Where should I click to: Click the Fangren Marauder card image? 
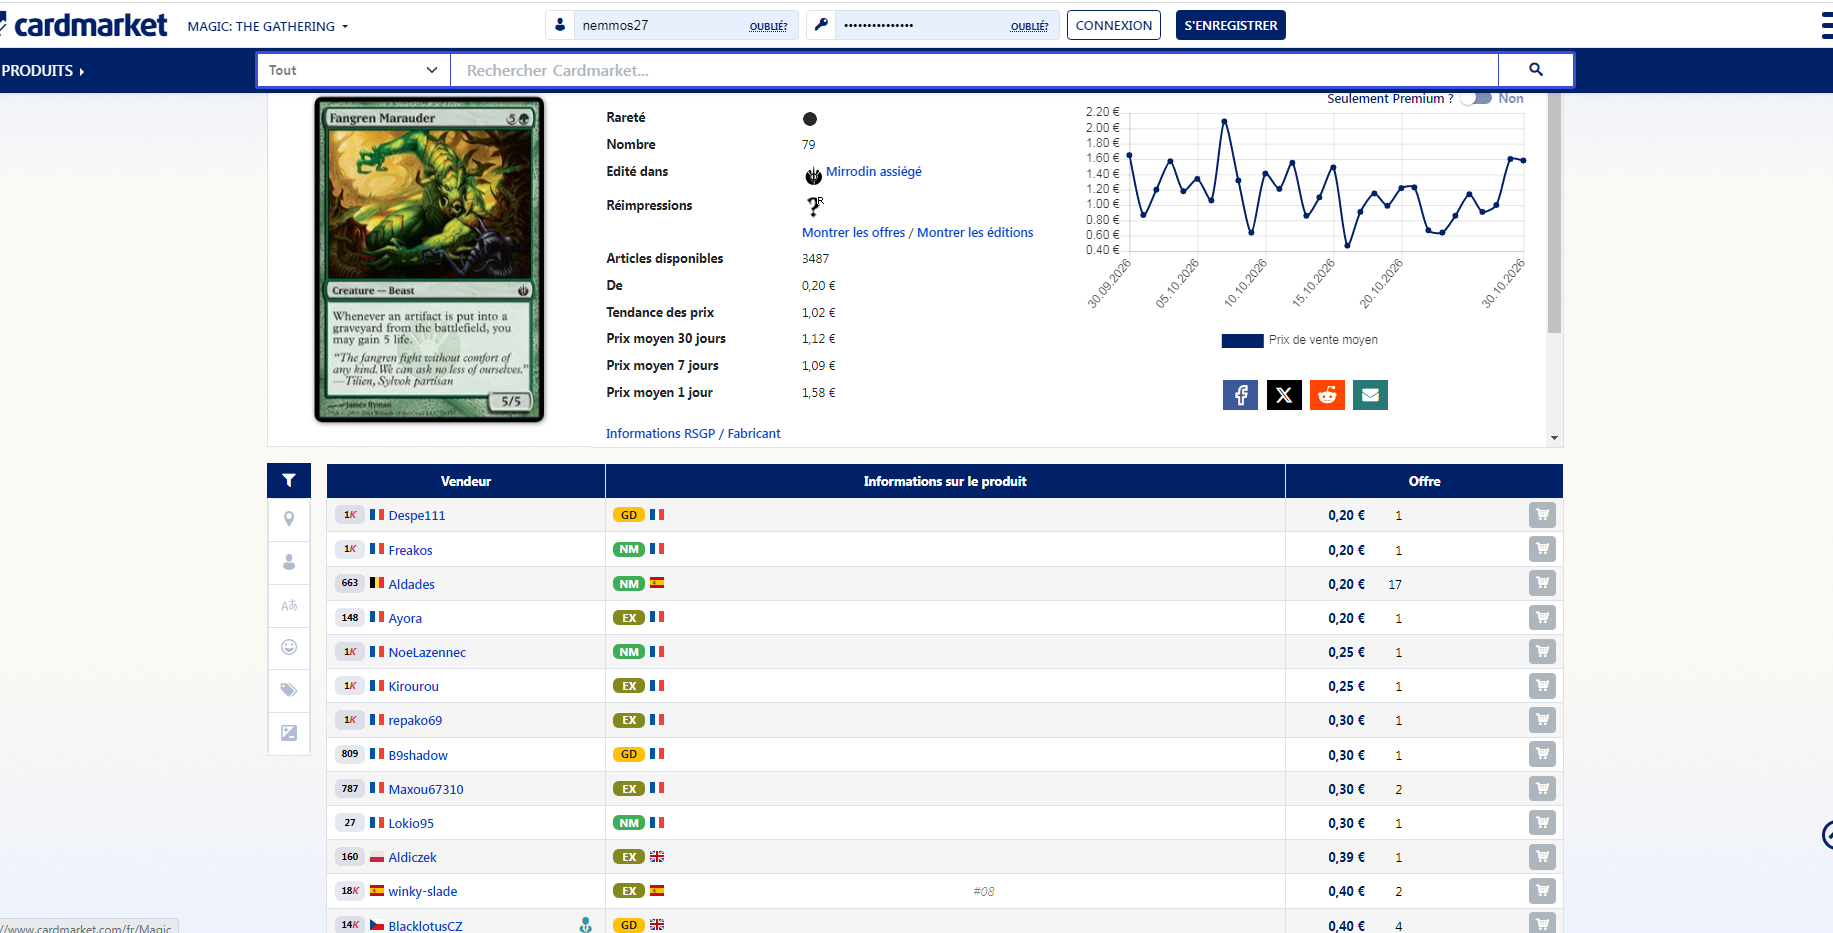click(430, 259)
